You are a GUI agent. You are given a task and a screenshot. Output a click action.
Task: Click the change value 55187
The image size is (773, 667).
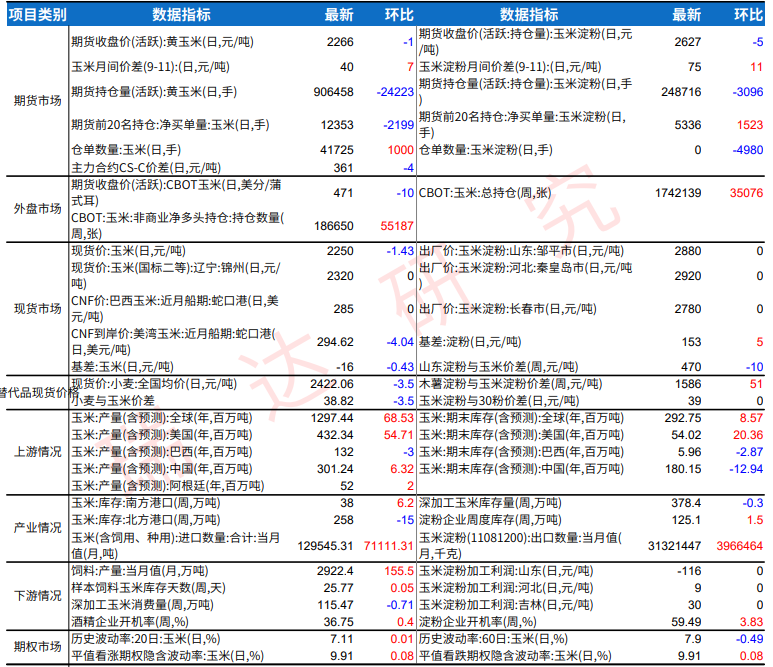point(397,226)
